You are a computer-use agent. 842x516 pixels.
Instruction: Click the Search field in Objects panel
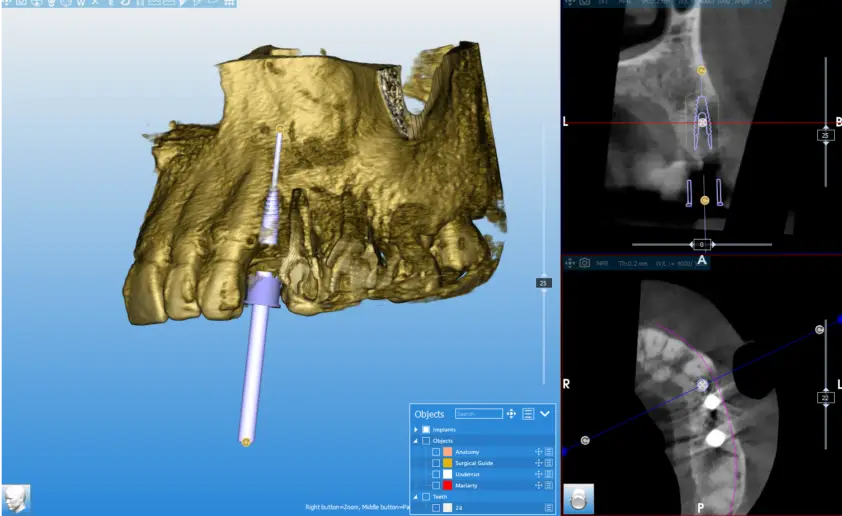478,413
